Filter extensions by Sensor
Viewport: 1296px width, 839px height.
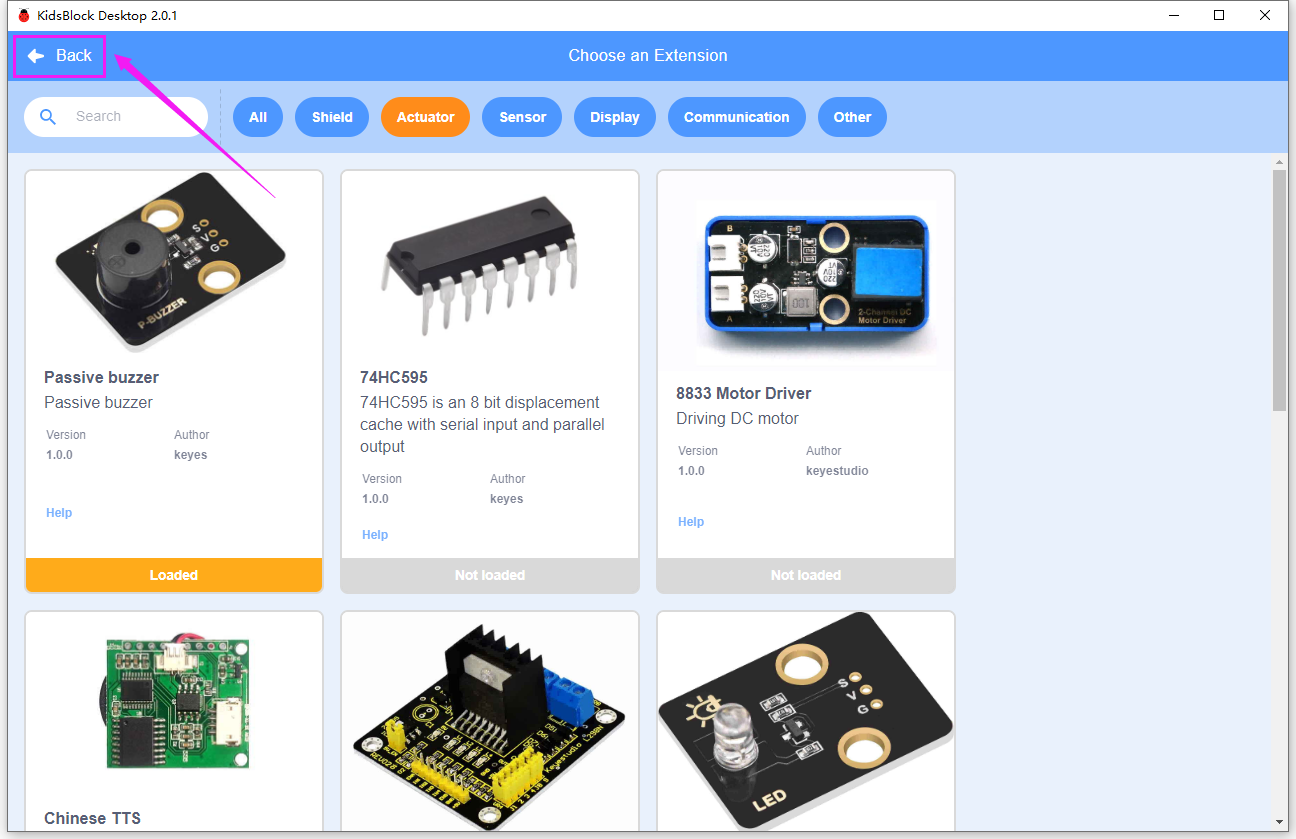point(523,117)
